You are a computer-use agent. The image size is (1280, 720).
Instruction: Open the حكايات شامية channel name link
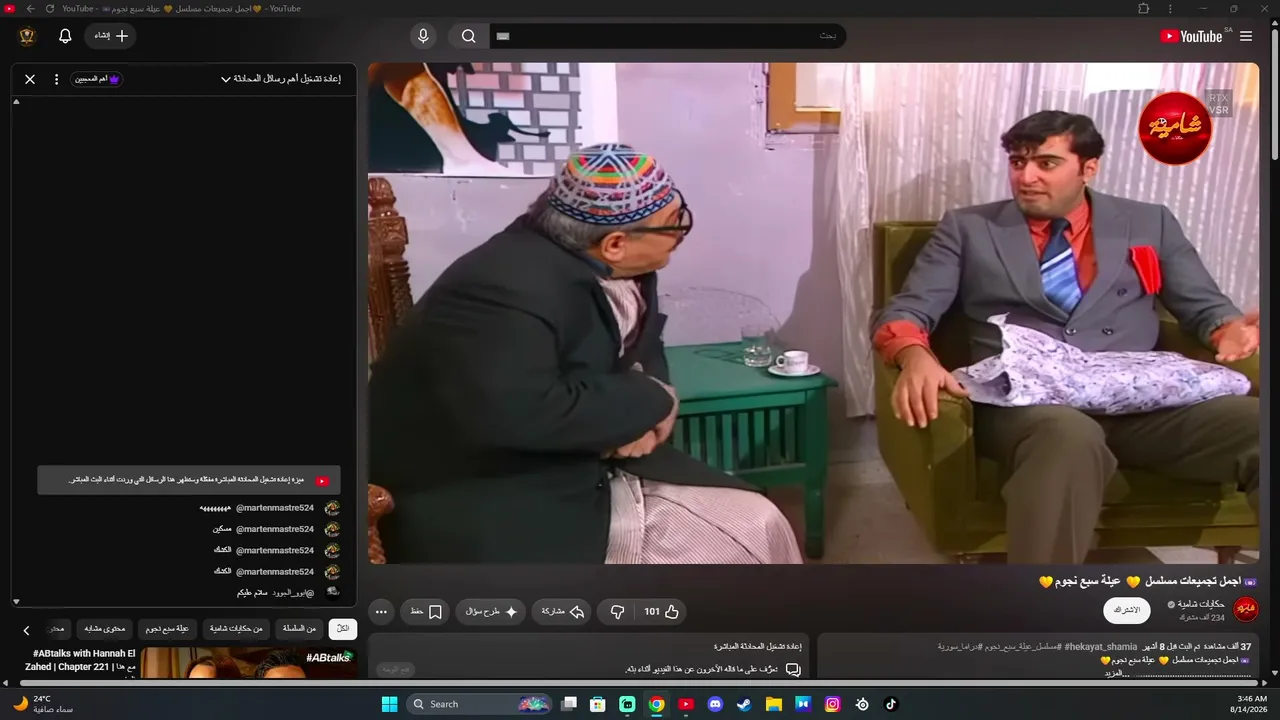pyautogui.click(x=1201, y=604)
